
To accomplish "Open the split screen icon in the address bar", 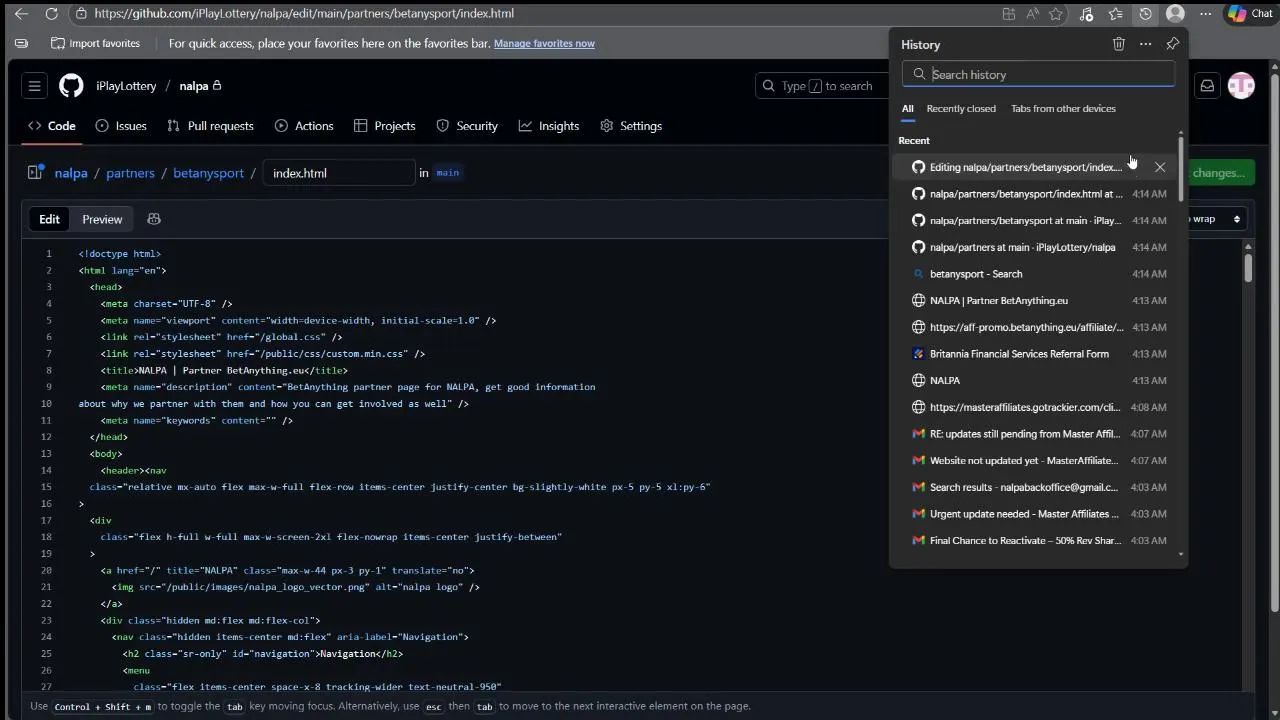I will [x=1009, y=14].
